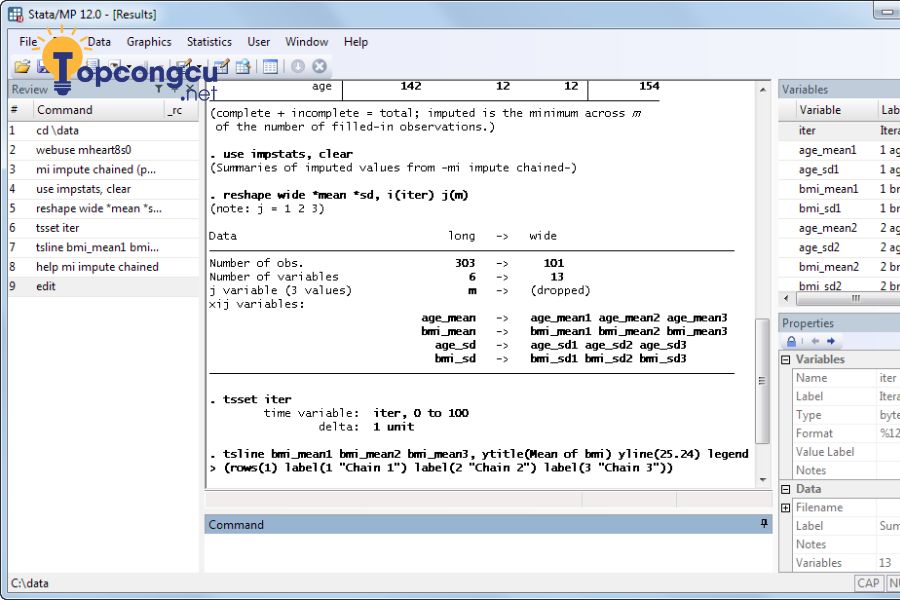Select 'help mi impute chained' in Review
Image resolution: width=900 pixels, height=600 pixels.
pyautogui.click(x=103, y=267)
